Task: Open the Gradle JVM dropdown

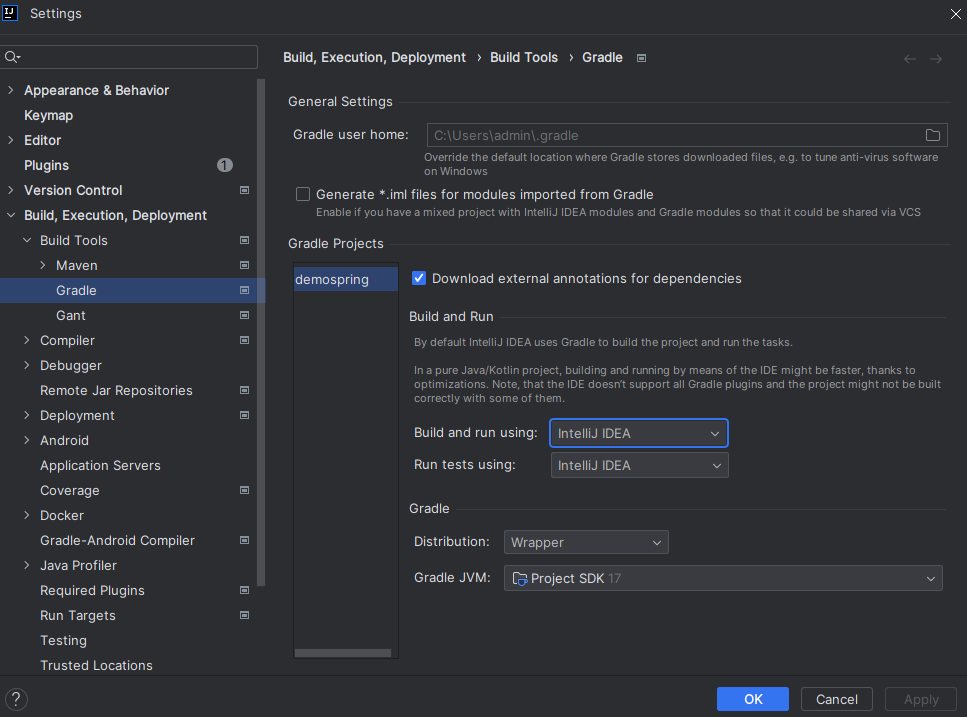Action: 723,578
